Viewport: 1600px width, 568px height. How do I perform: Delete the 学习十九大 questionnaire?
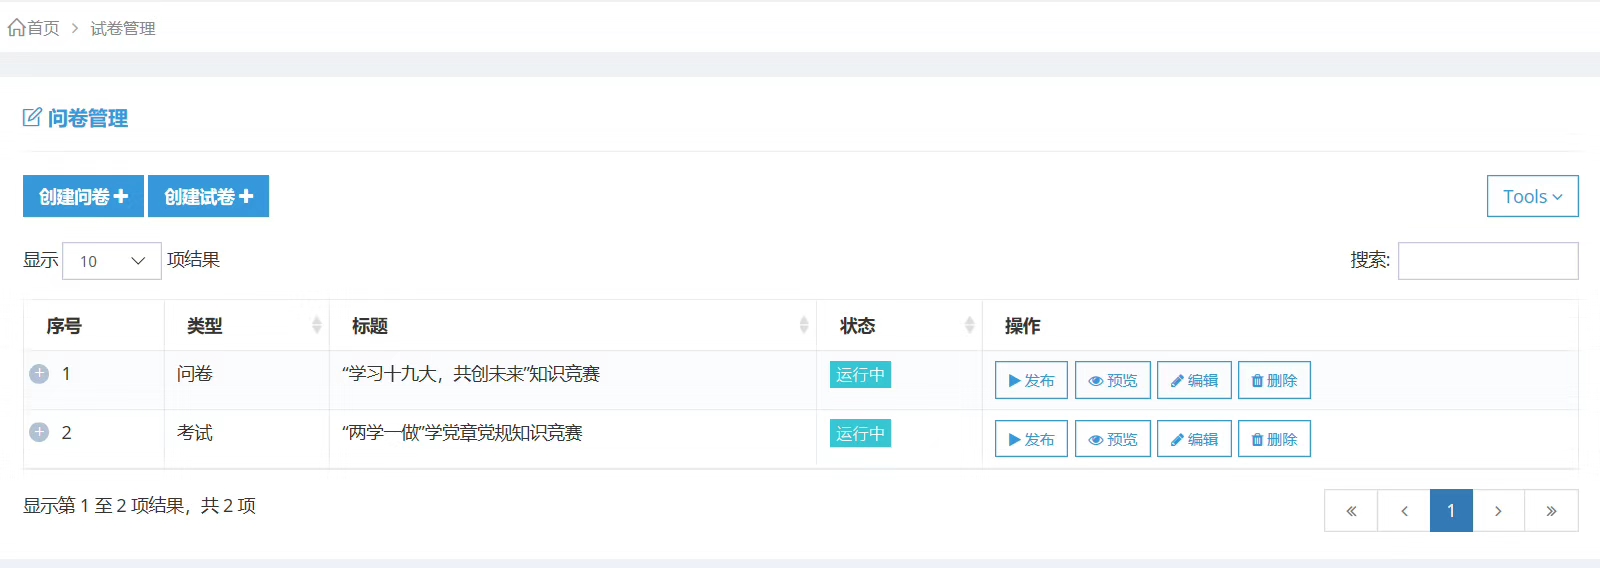[x=1274, y=380]
